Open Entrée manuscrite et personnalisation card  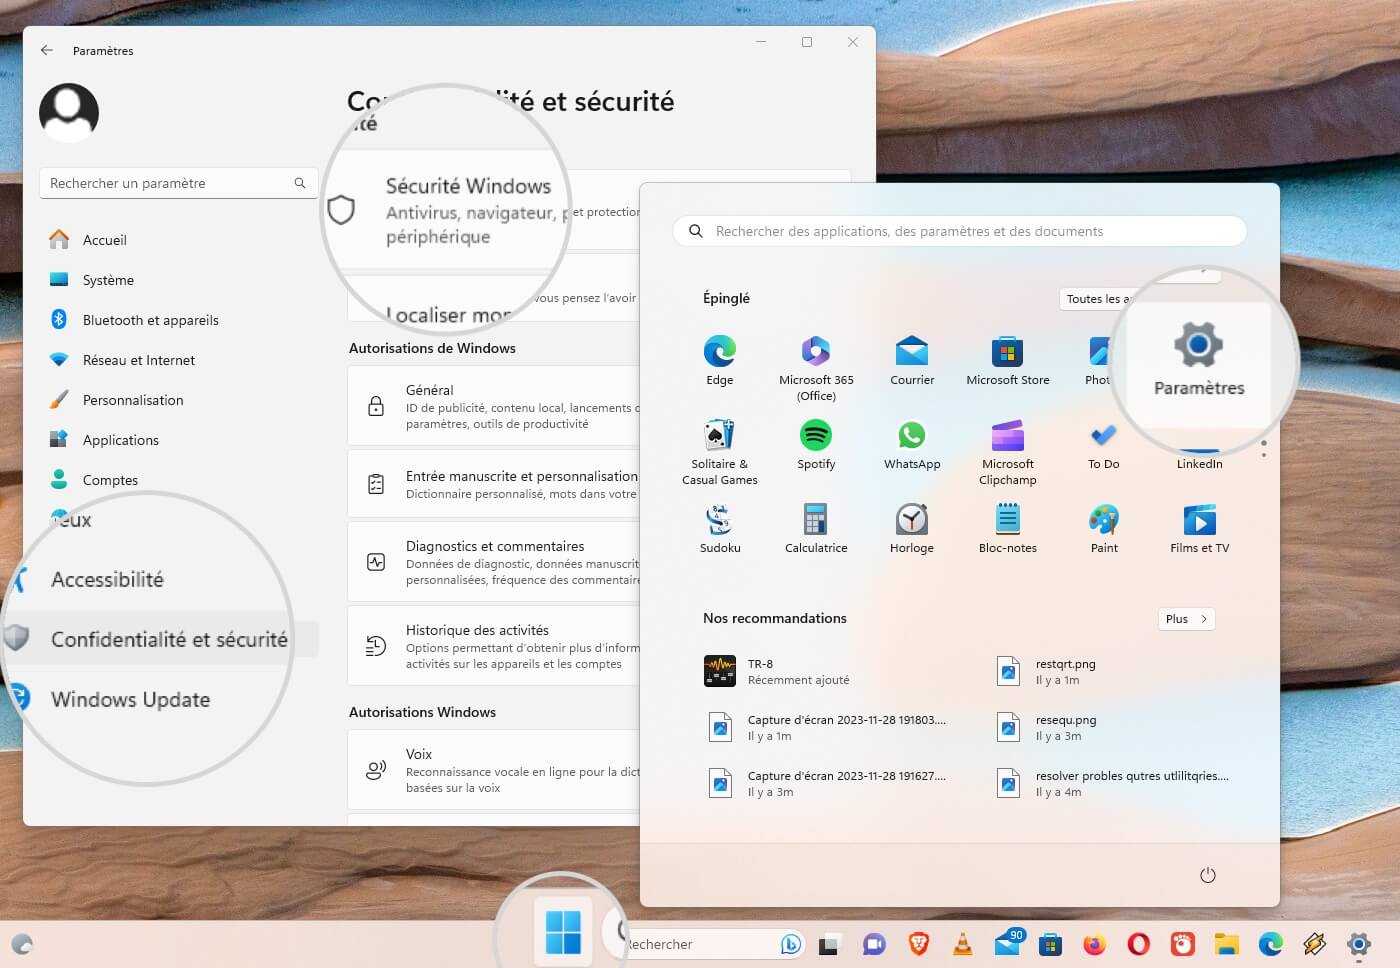coord(494,484)
